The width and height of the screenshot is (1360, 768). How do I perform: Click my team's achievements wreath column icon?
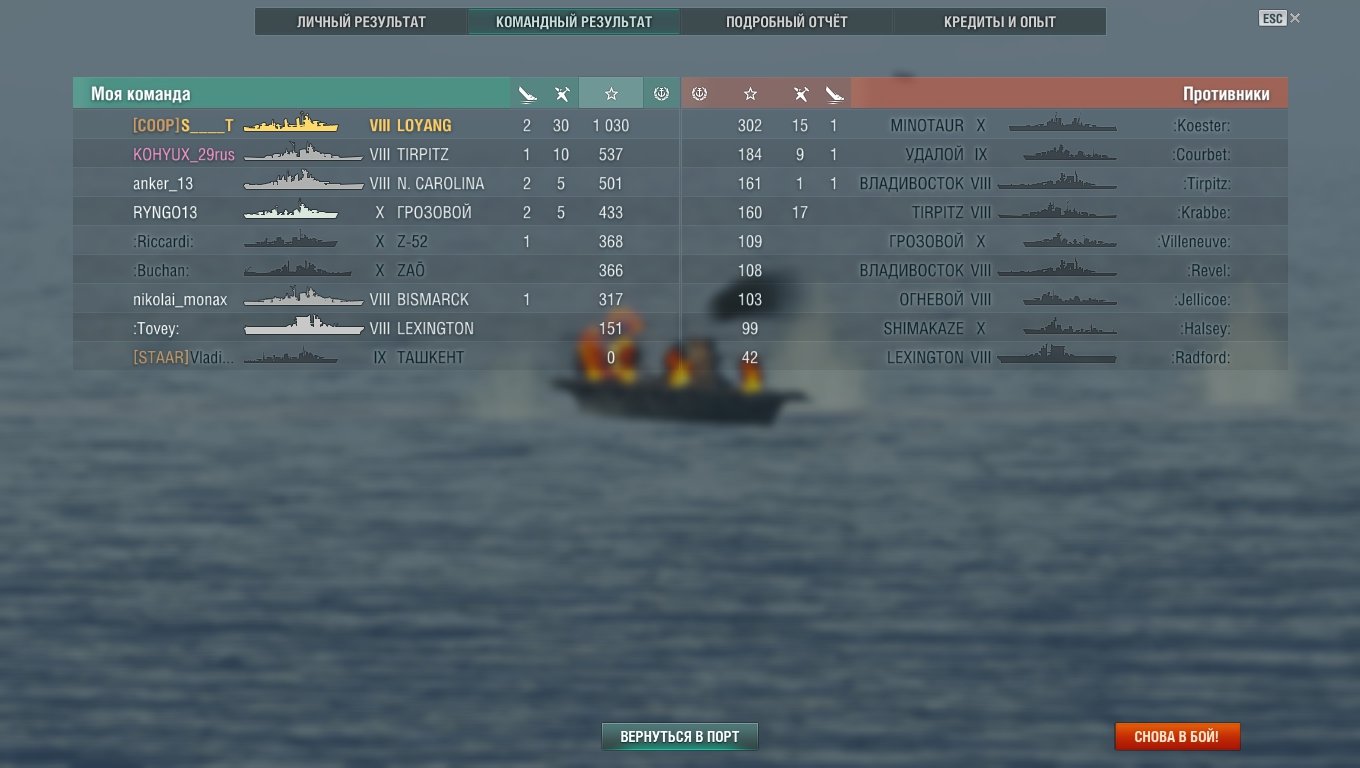tap(661, 94)
